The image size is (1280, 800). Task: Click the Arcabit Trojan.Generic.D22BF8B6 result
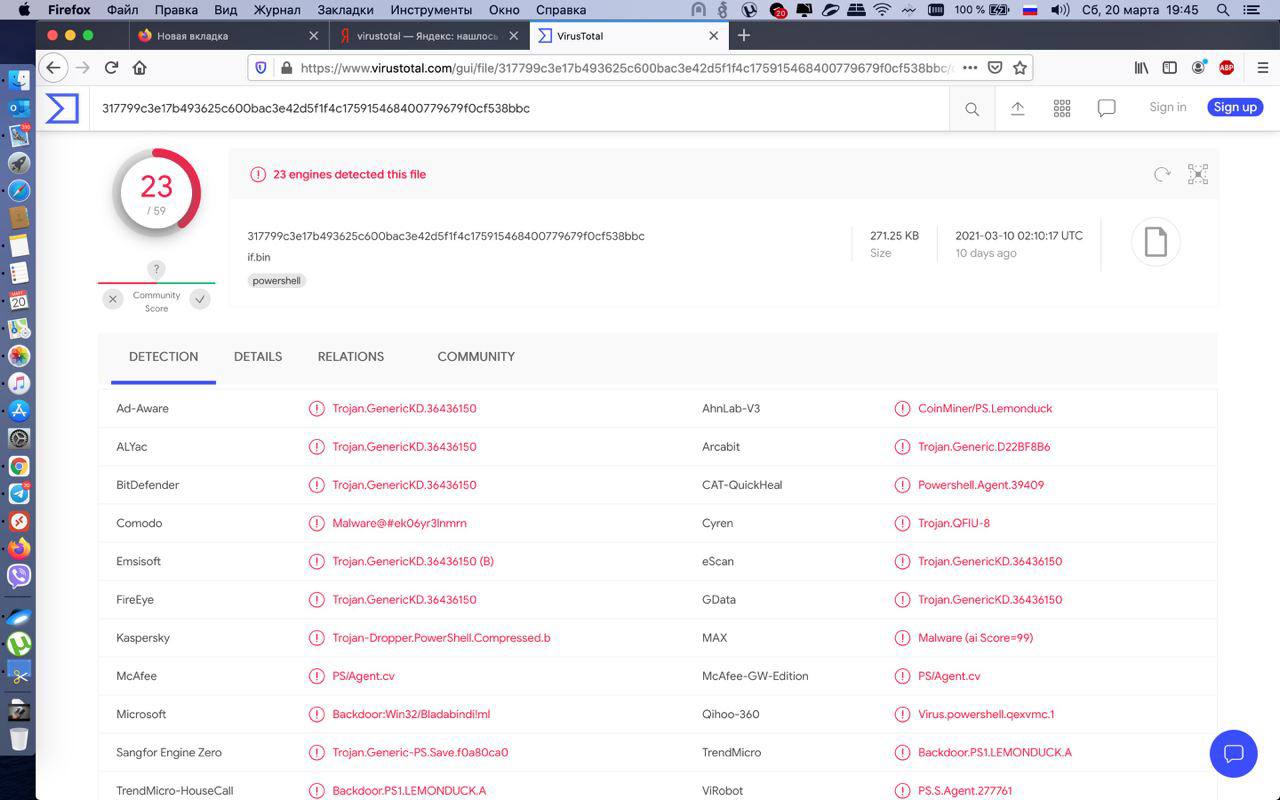coord(984,447)
